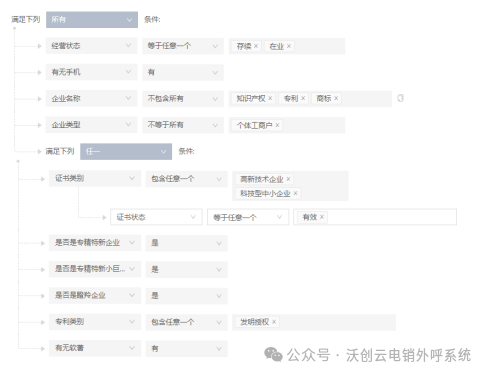Open the 是 value for 专精特新小巨
The width and height of the screenshot is (486, 374).
click(186, 269)
